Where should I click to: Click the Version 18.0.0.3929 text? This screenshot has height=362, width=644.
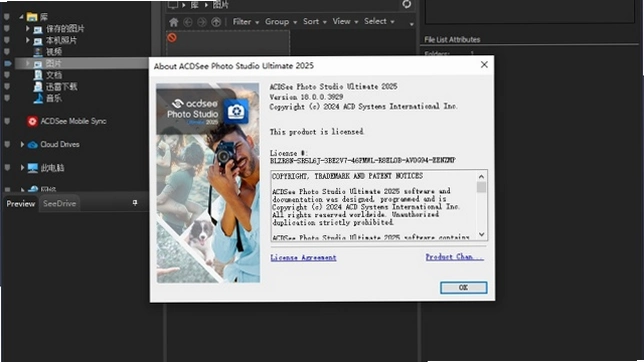tap(306, 97)
